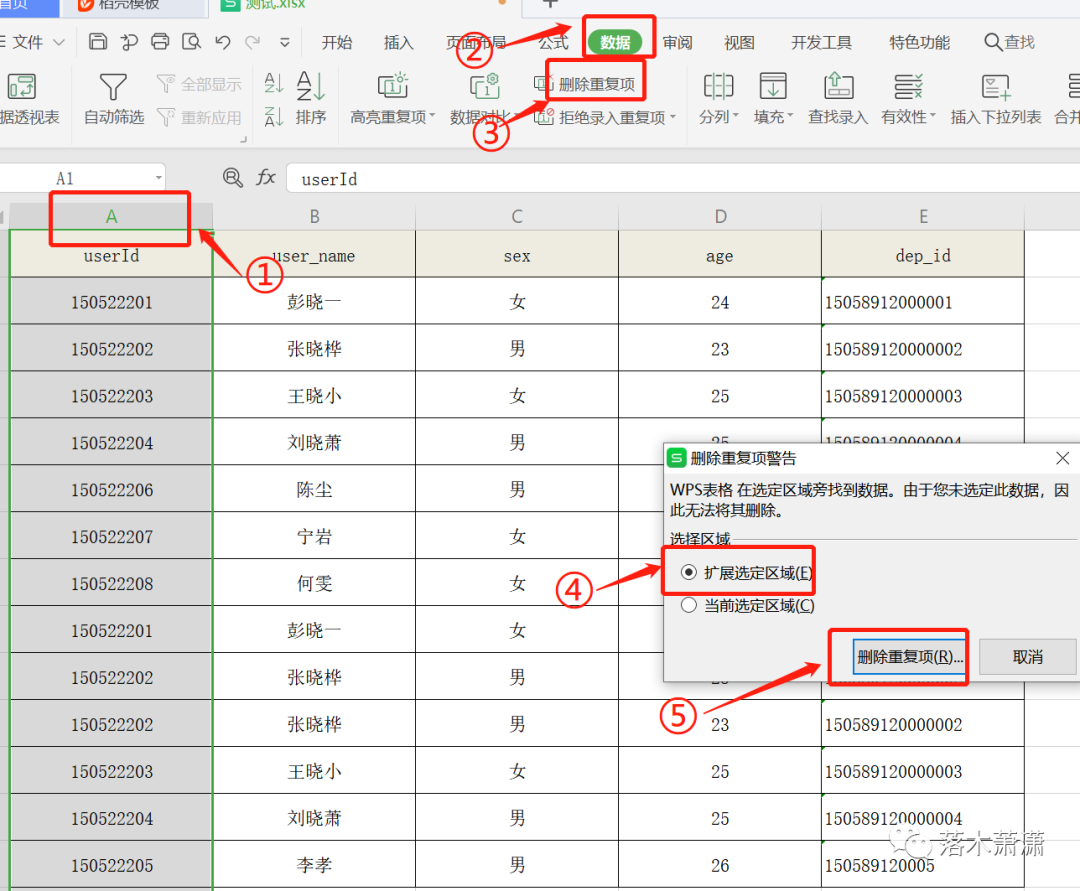
Task: Click the cell containing 李孝
Action: 314,865
